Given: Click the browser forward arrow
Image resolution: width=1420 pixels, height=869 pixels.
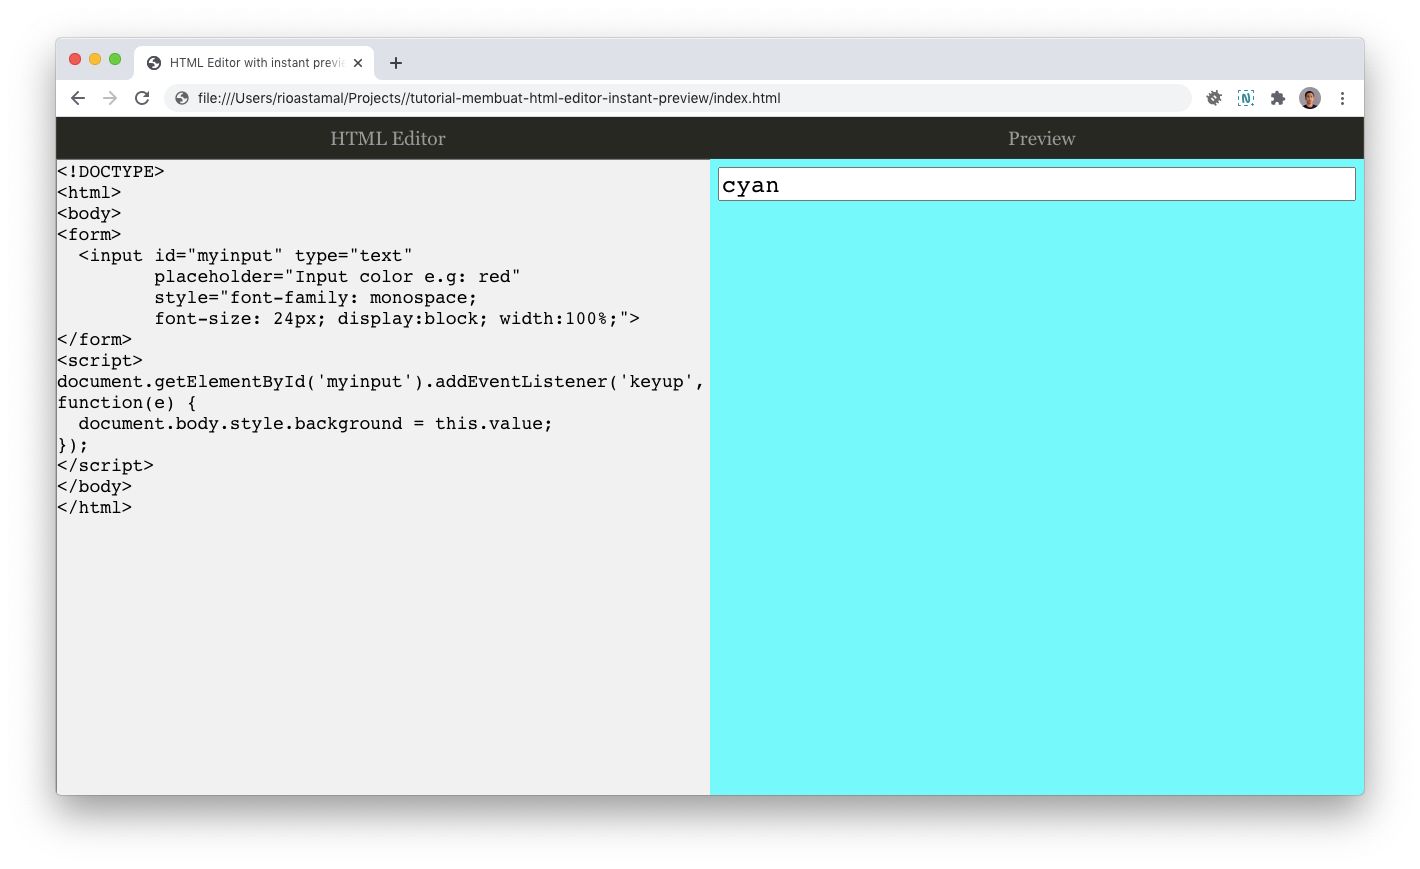Looking at the screenshot, I should tap(110, 98).
